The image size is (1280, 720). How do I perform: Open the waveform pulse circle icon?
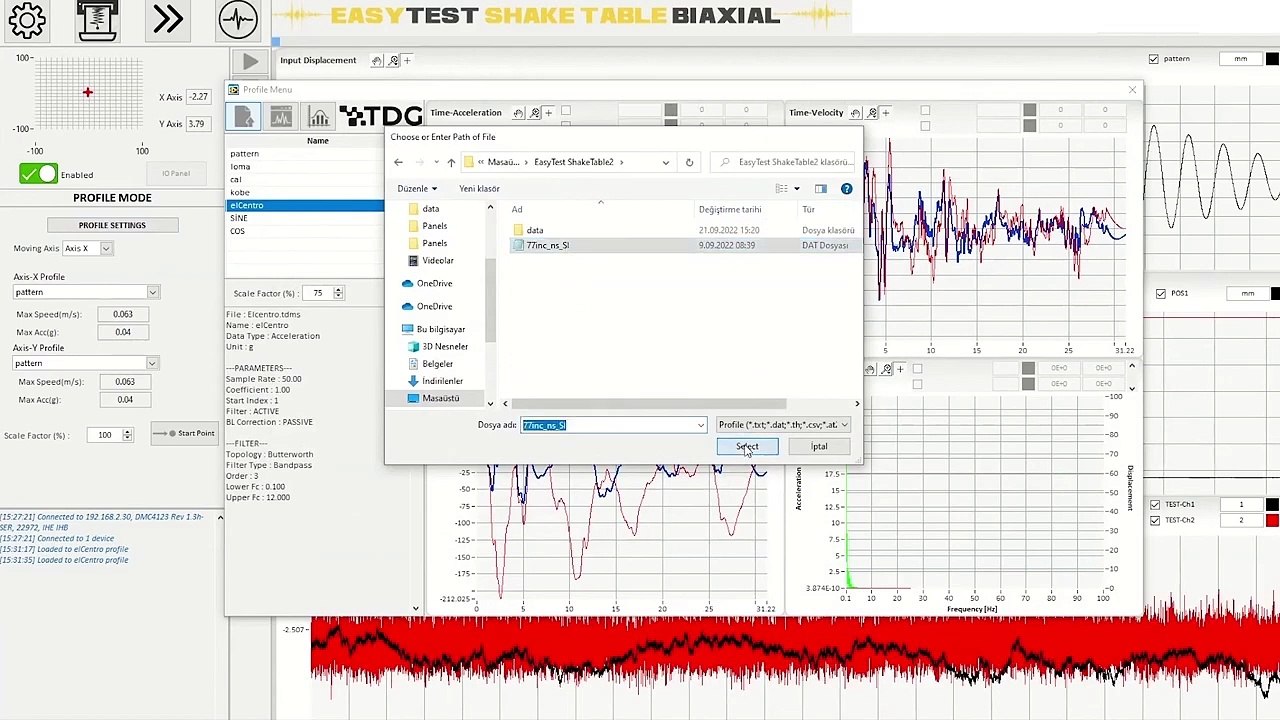tap(238, 19)
